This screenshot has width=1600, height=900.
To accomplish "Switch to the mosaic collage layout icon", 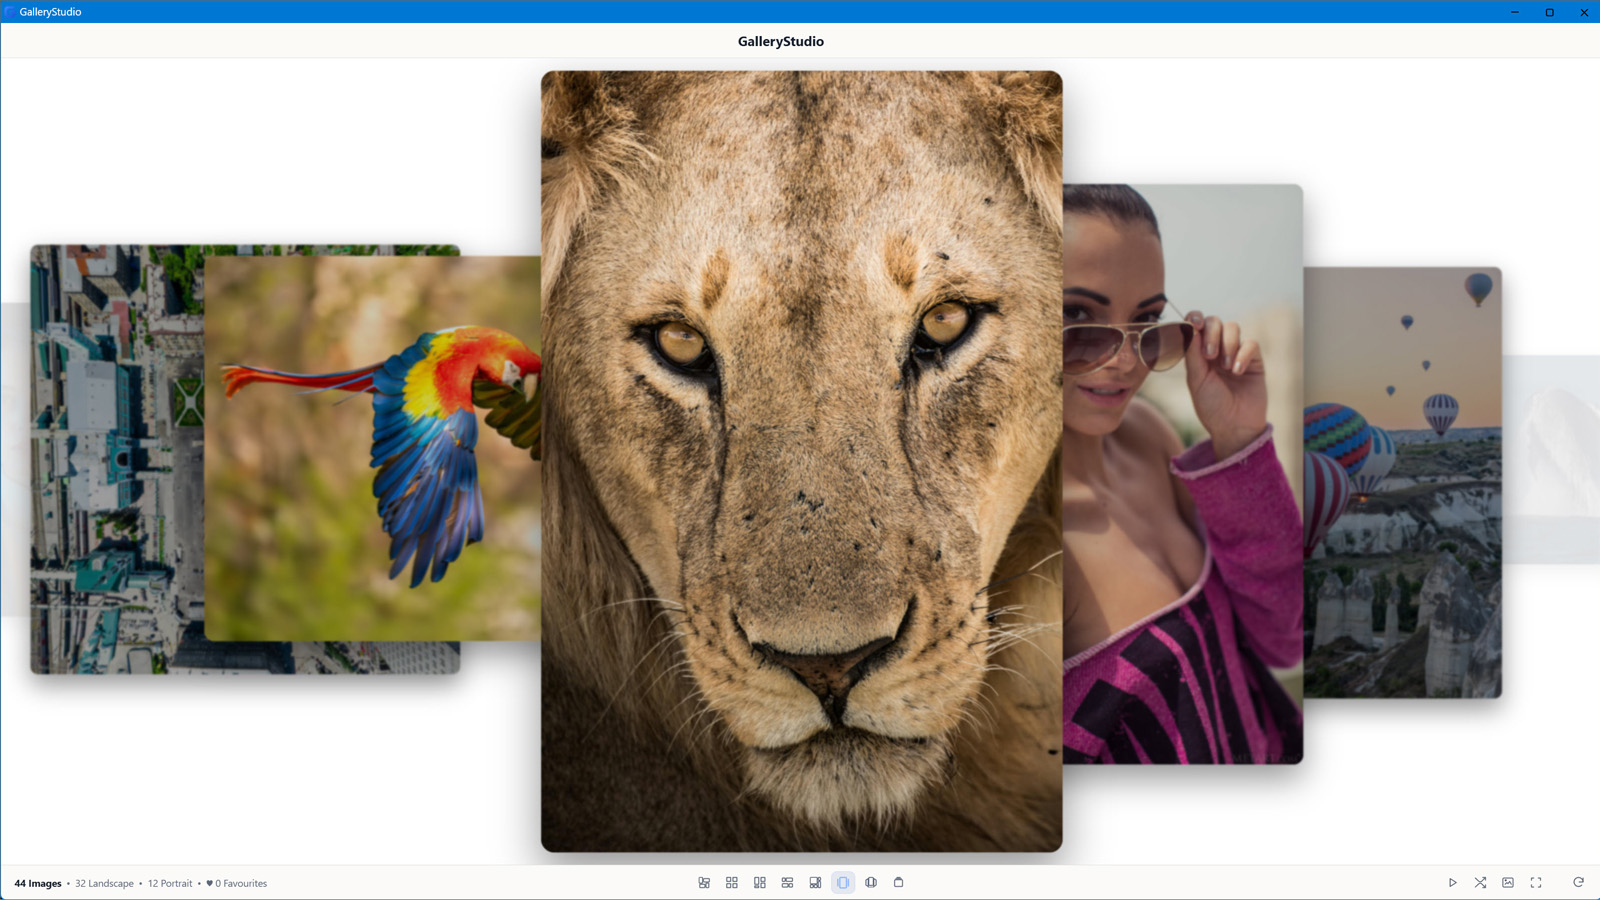I will (x=704, y=883).
